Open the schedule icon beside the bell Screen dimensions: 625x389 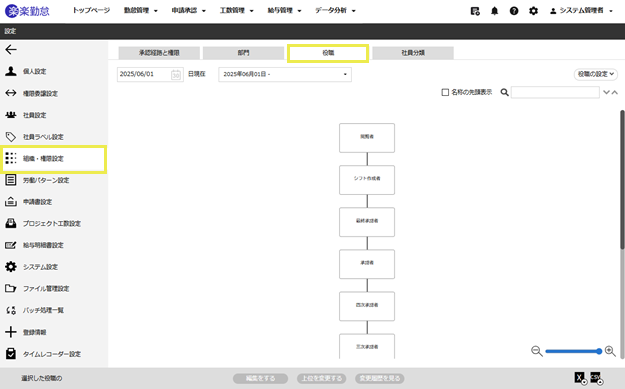point(475,11)
